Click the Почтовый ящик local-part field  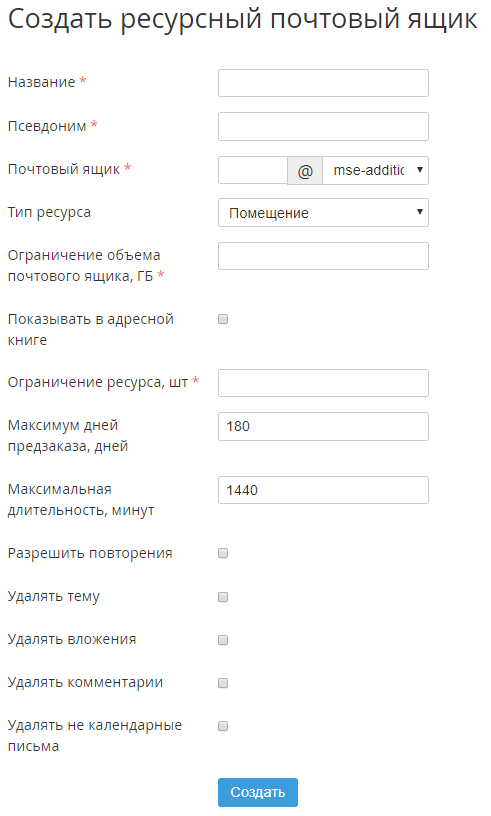253,170
